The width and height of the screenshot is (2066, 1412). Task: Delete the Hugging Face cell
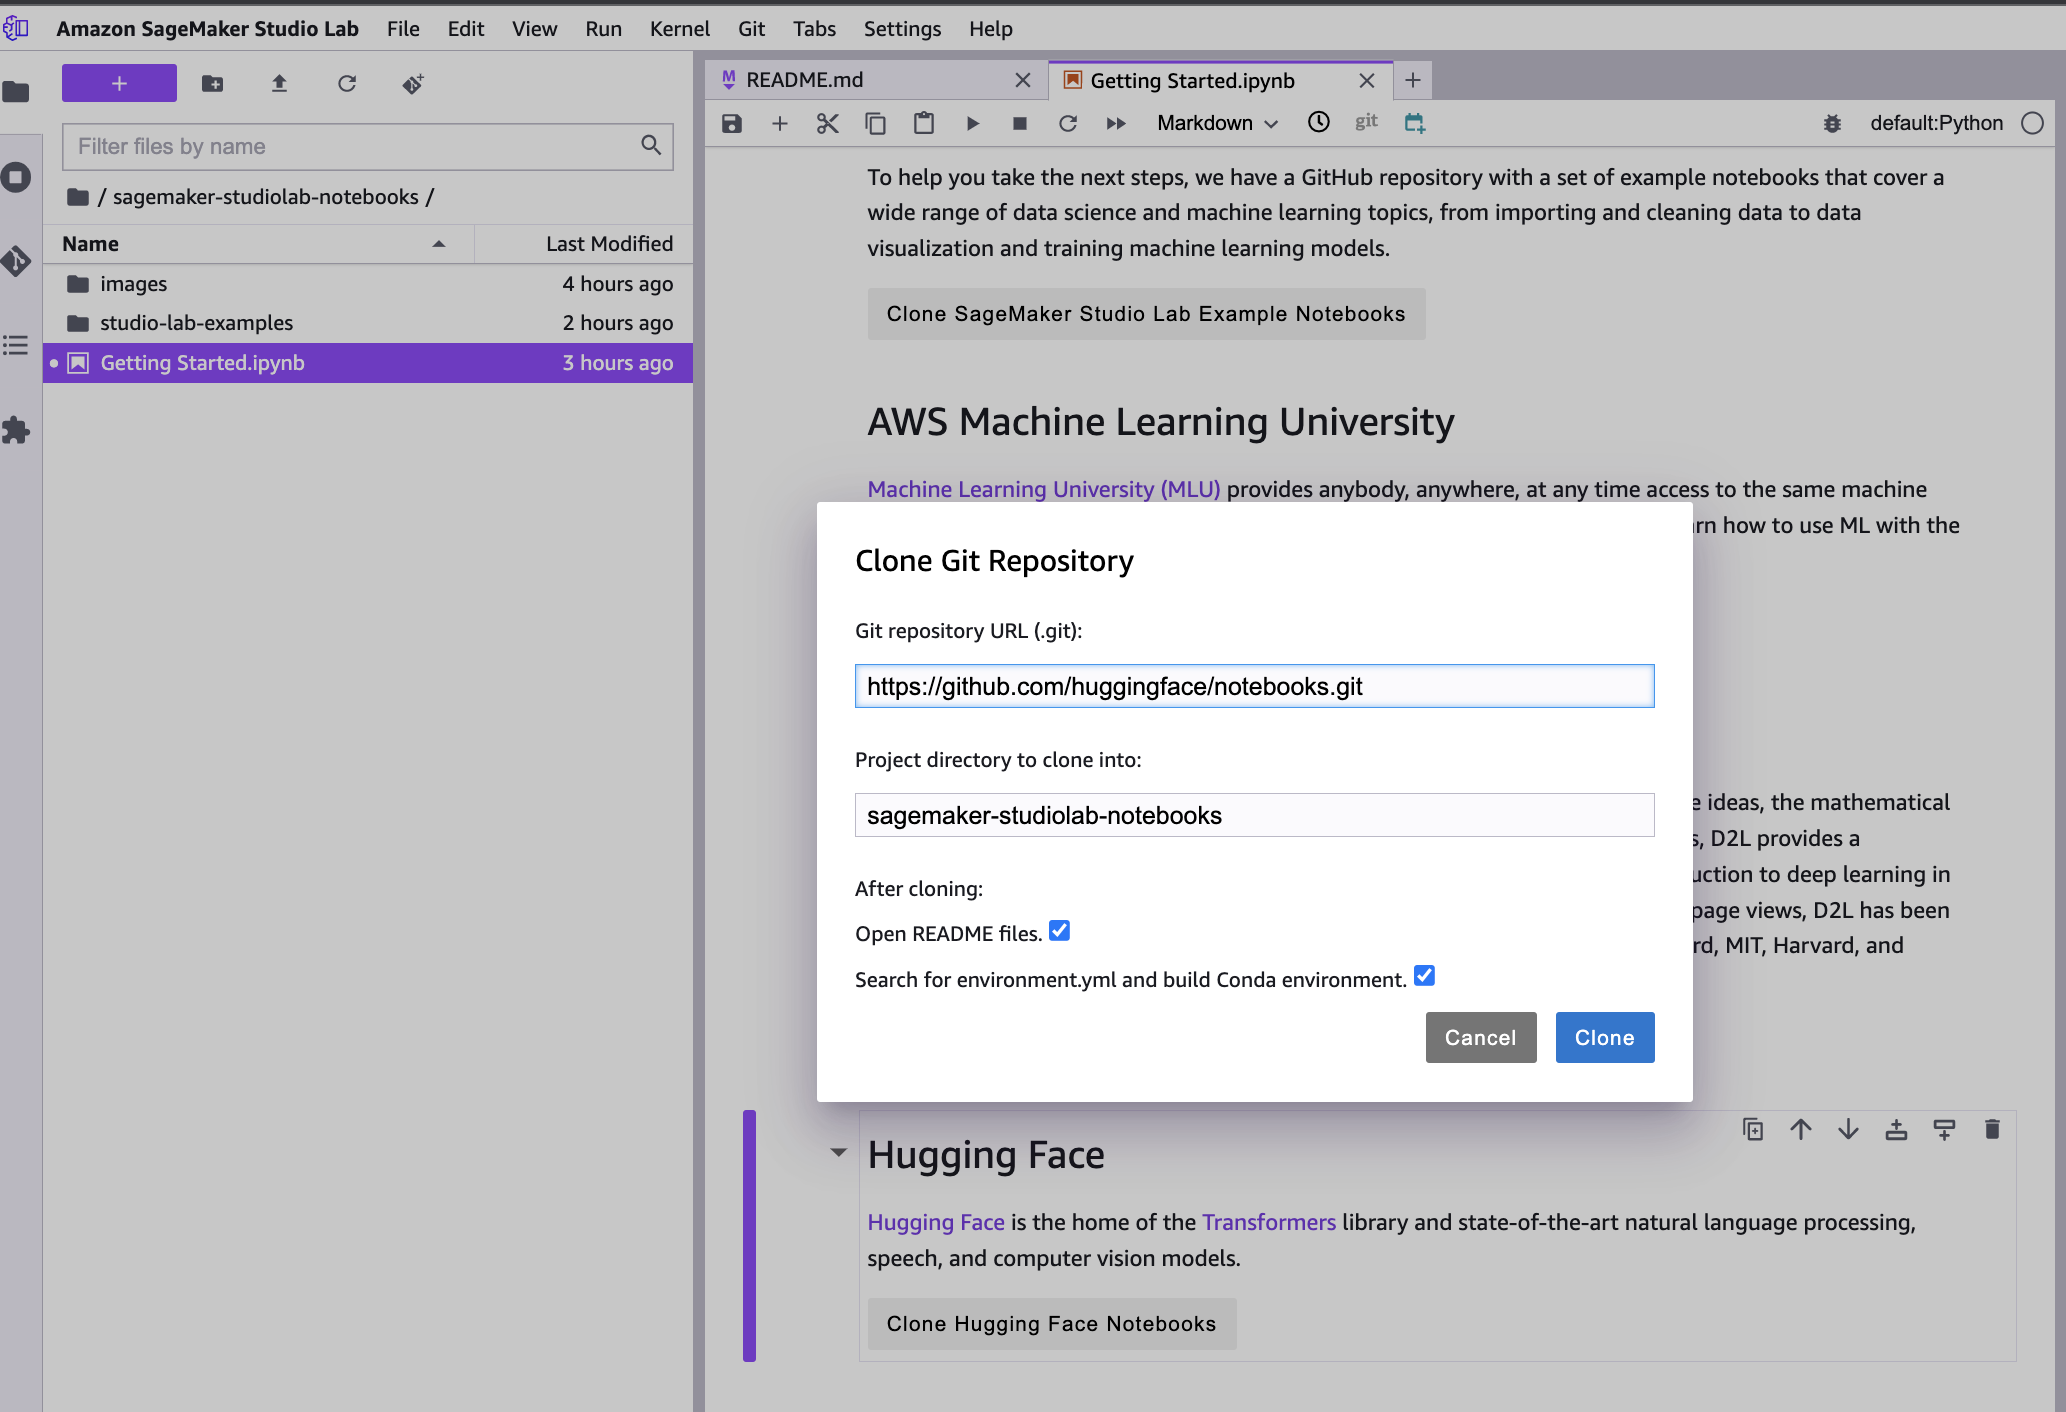(x=1992, y=1129)
